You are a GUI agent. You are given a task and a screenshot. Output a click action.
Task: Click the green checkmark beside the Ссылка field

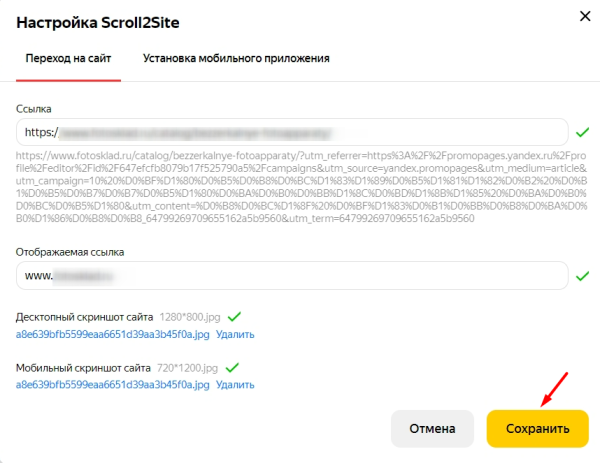pos(583,131)
